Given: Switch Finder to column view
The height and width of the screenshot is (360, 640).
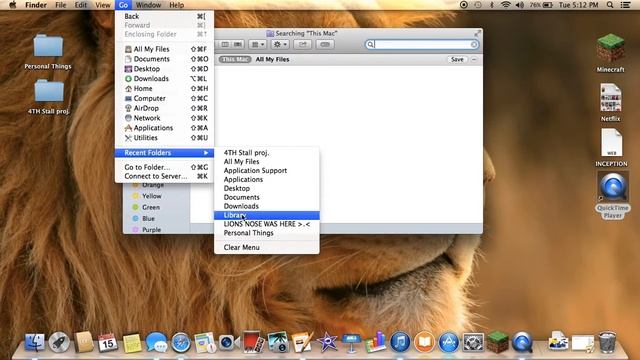Looking at the screenshot, I should (x=225, y=44).
